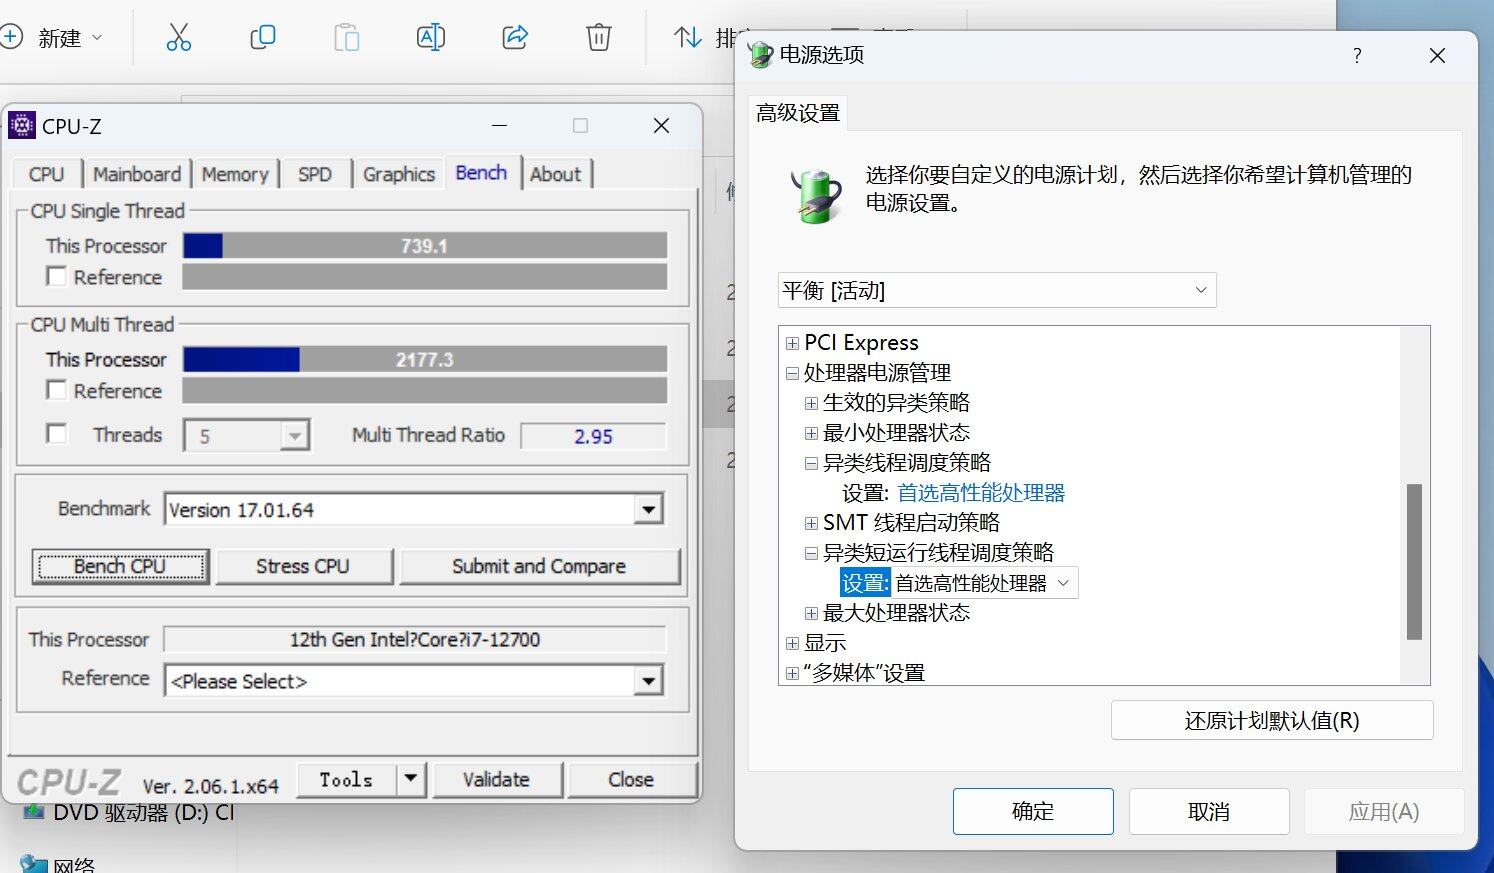Expand the 最大处理器状态 node

[811, 613]
